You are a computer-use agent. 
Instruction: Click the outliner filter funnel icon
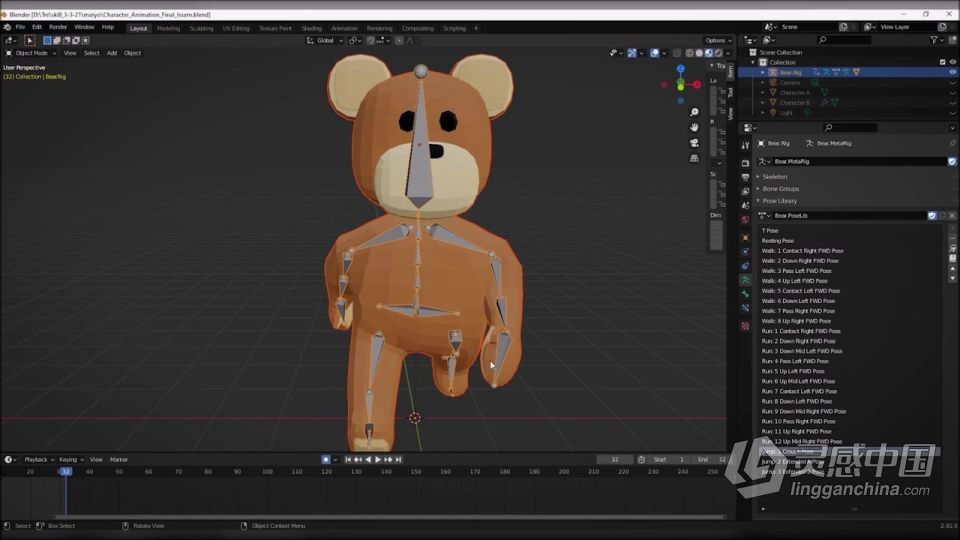pyautogui.click(x=934, y=40)
